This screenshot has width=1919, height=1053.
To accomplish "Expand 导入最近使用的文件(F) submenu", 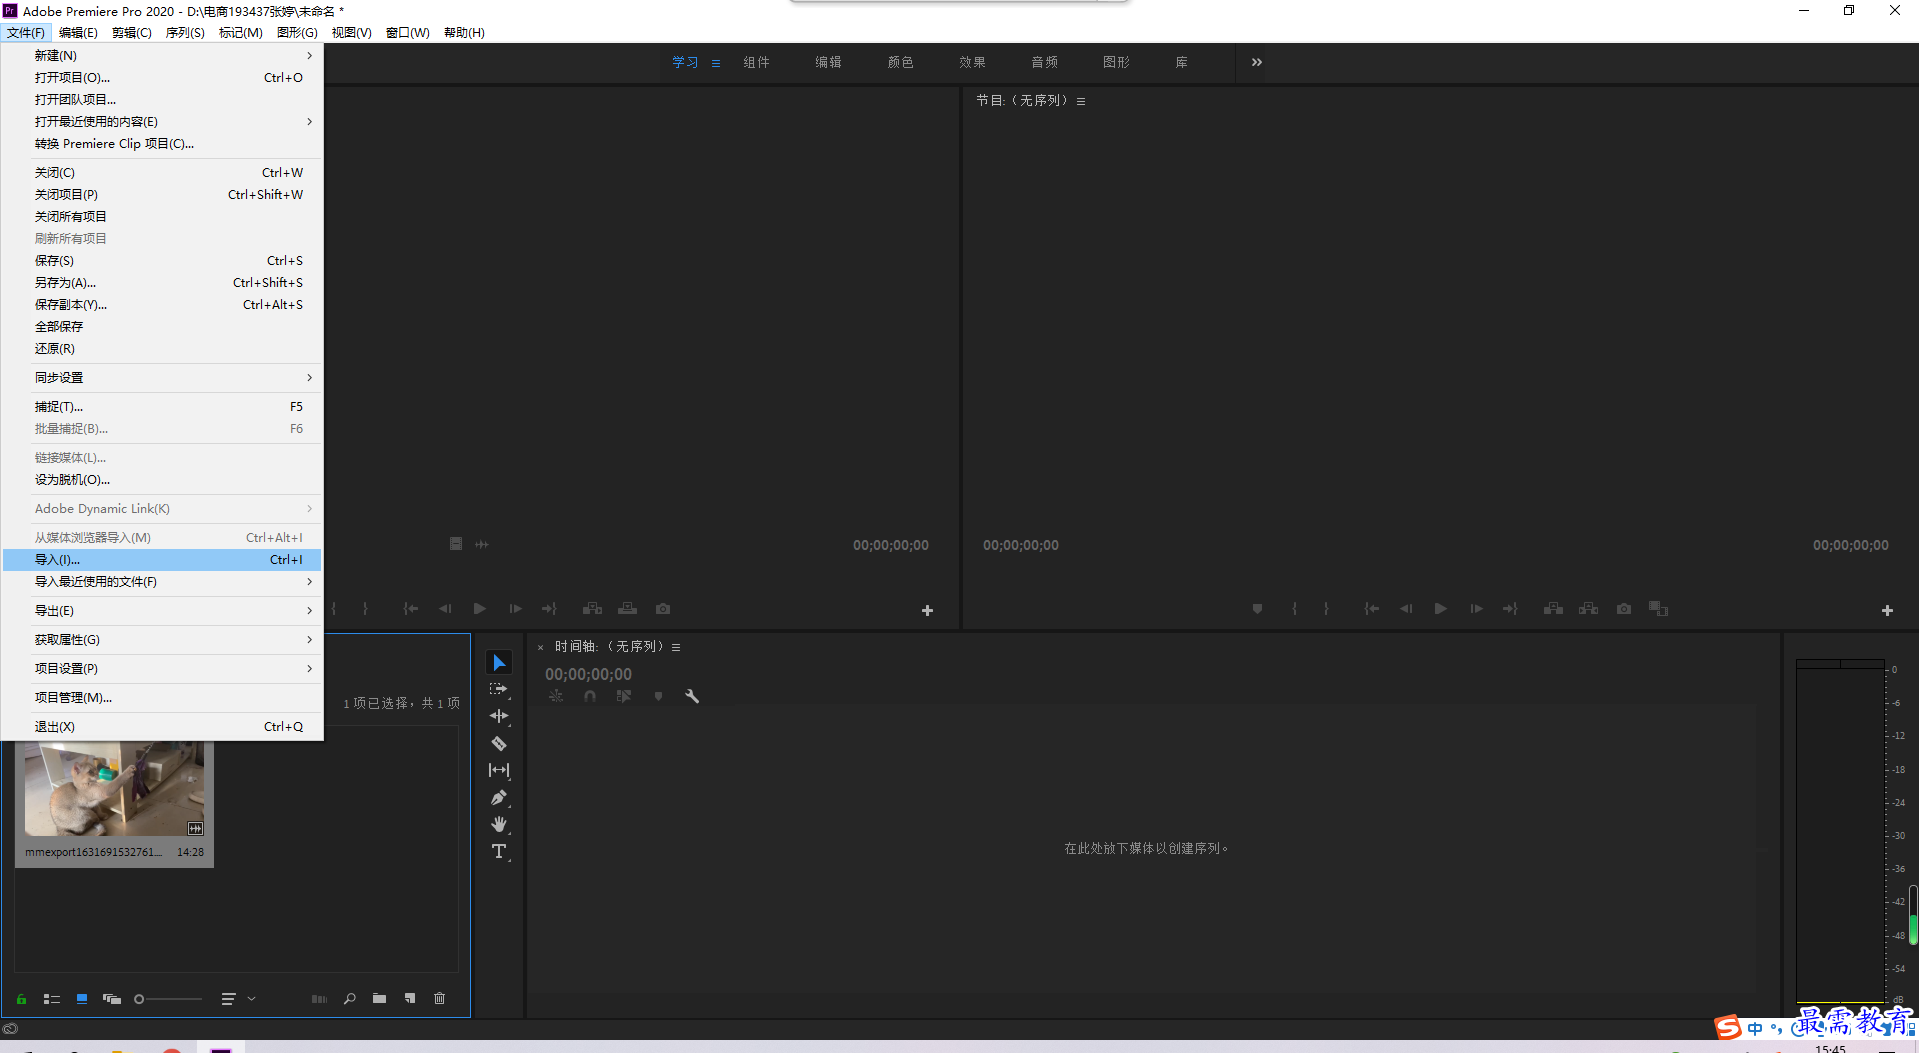I will pyautogui.click(x=162, y=581).
